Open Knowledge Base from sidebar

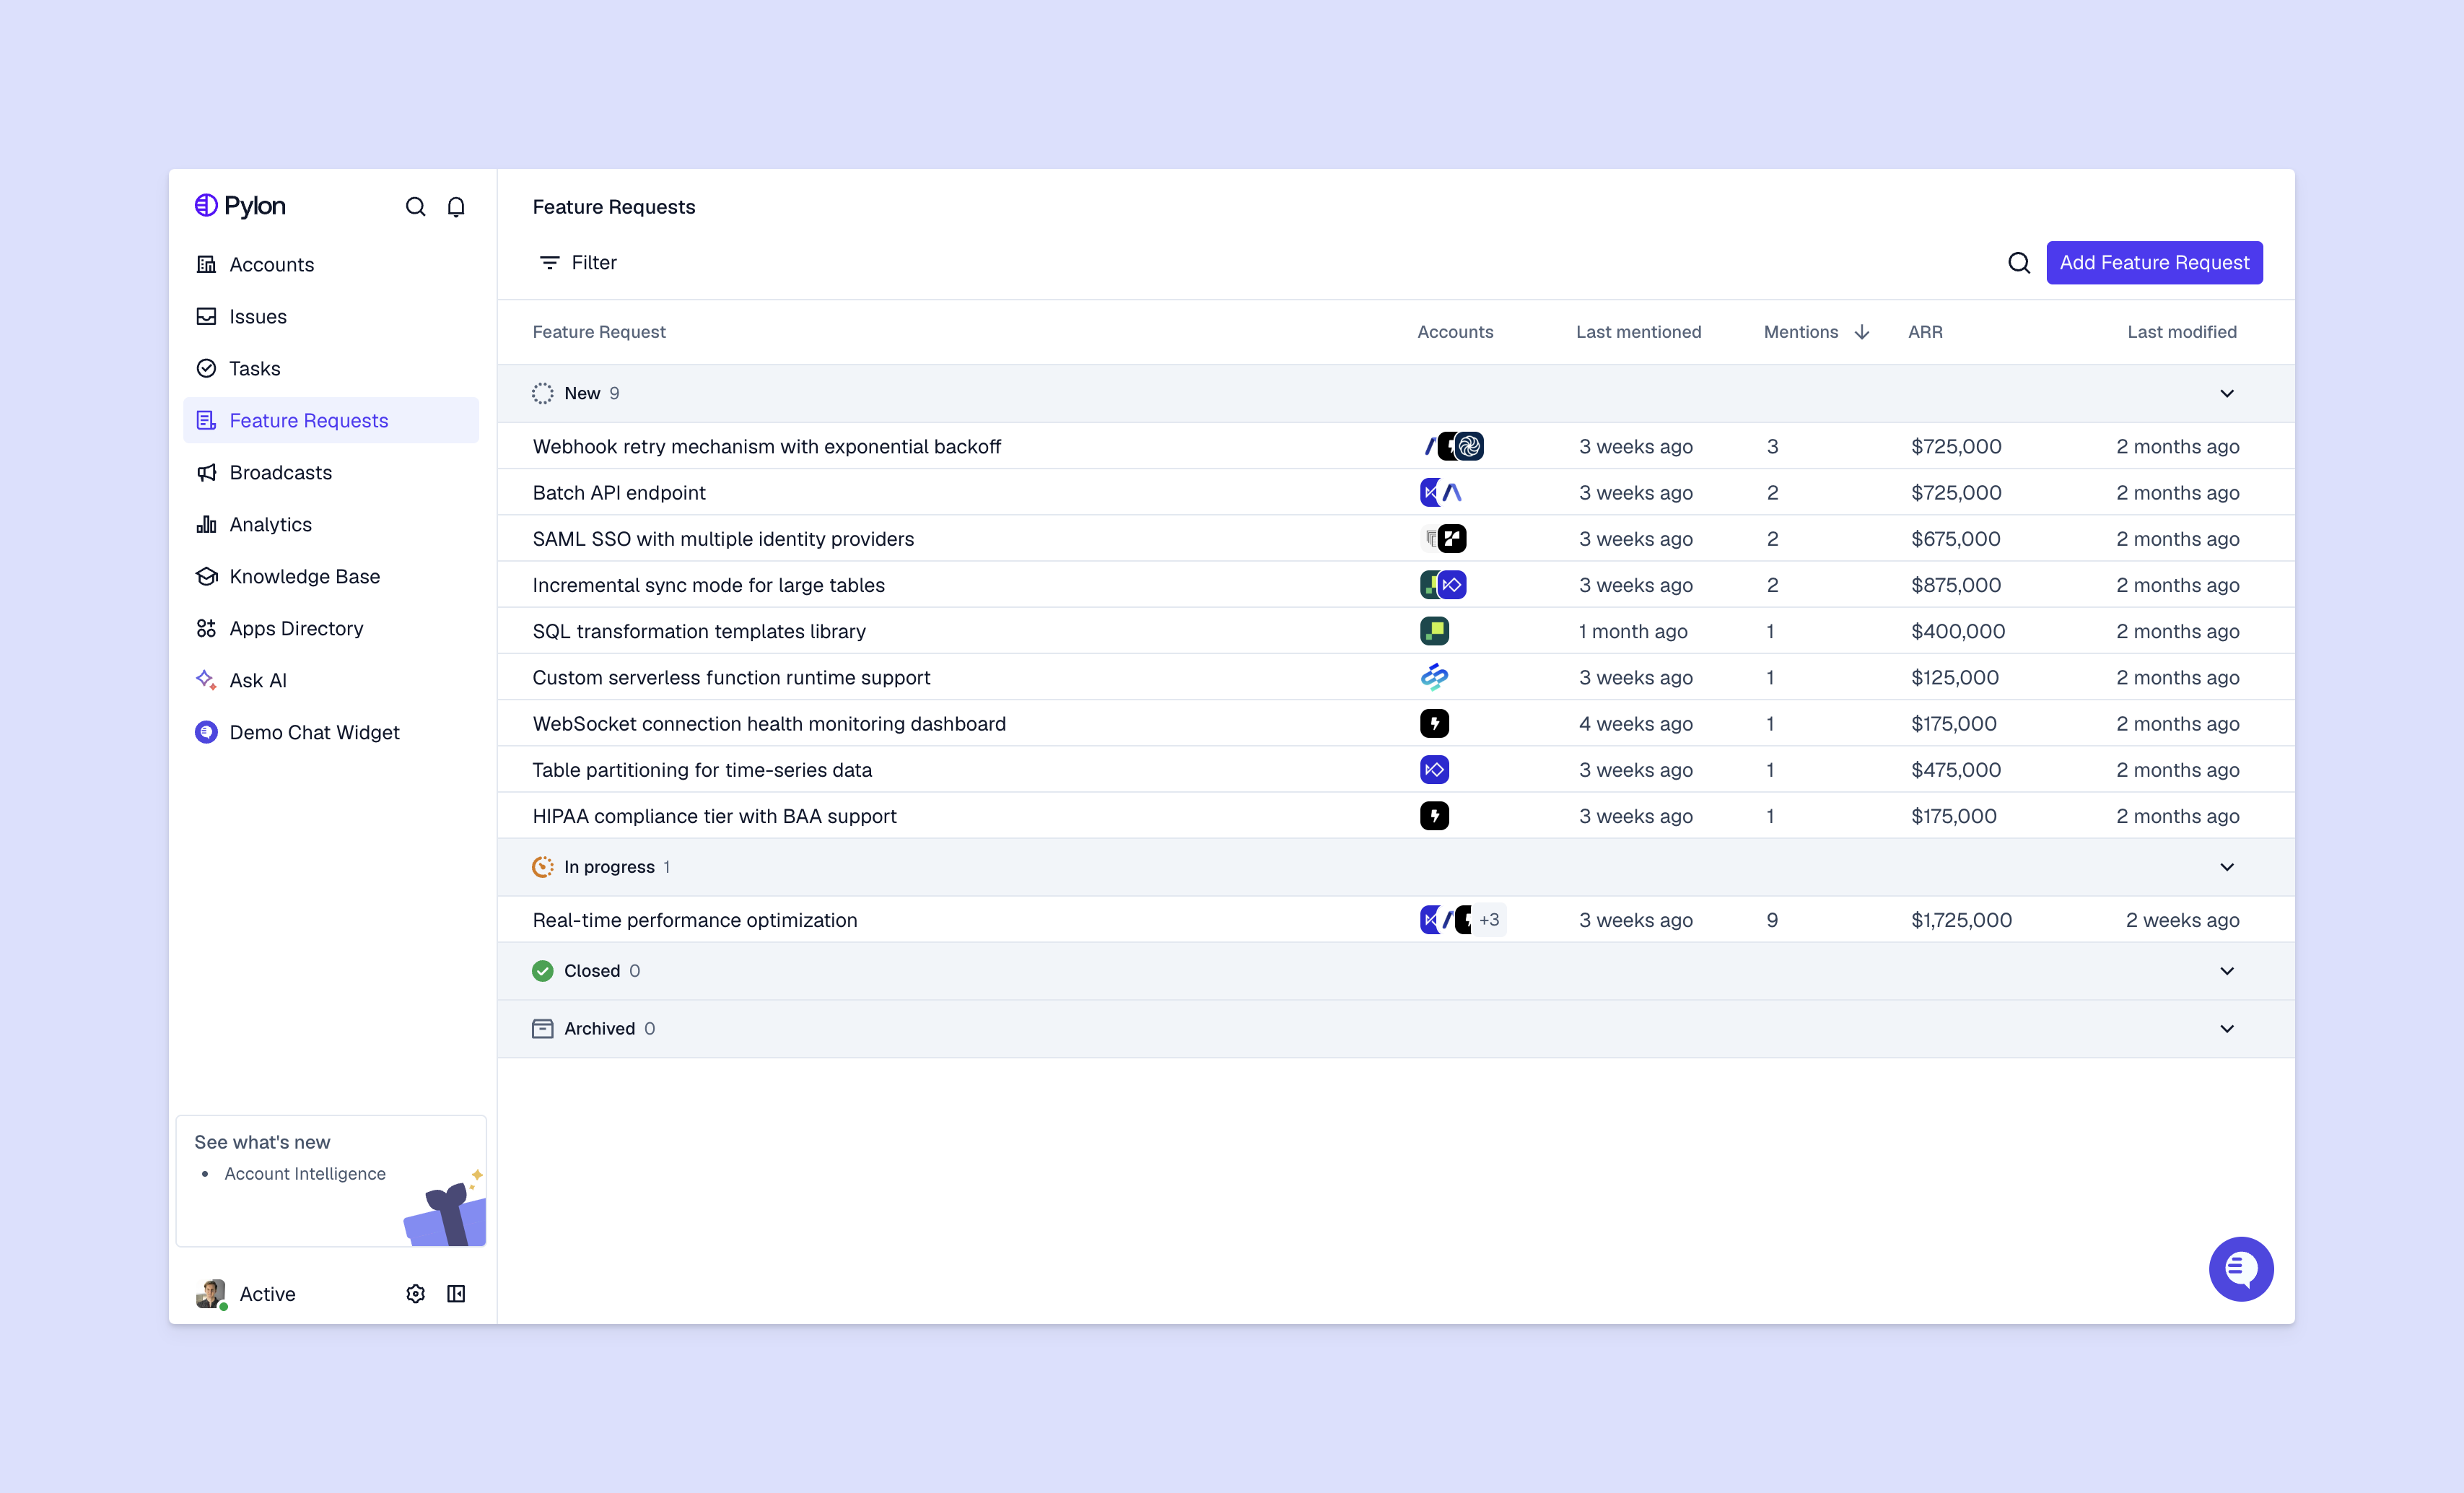[304, 576]
